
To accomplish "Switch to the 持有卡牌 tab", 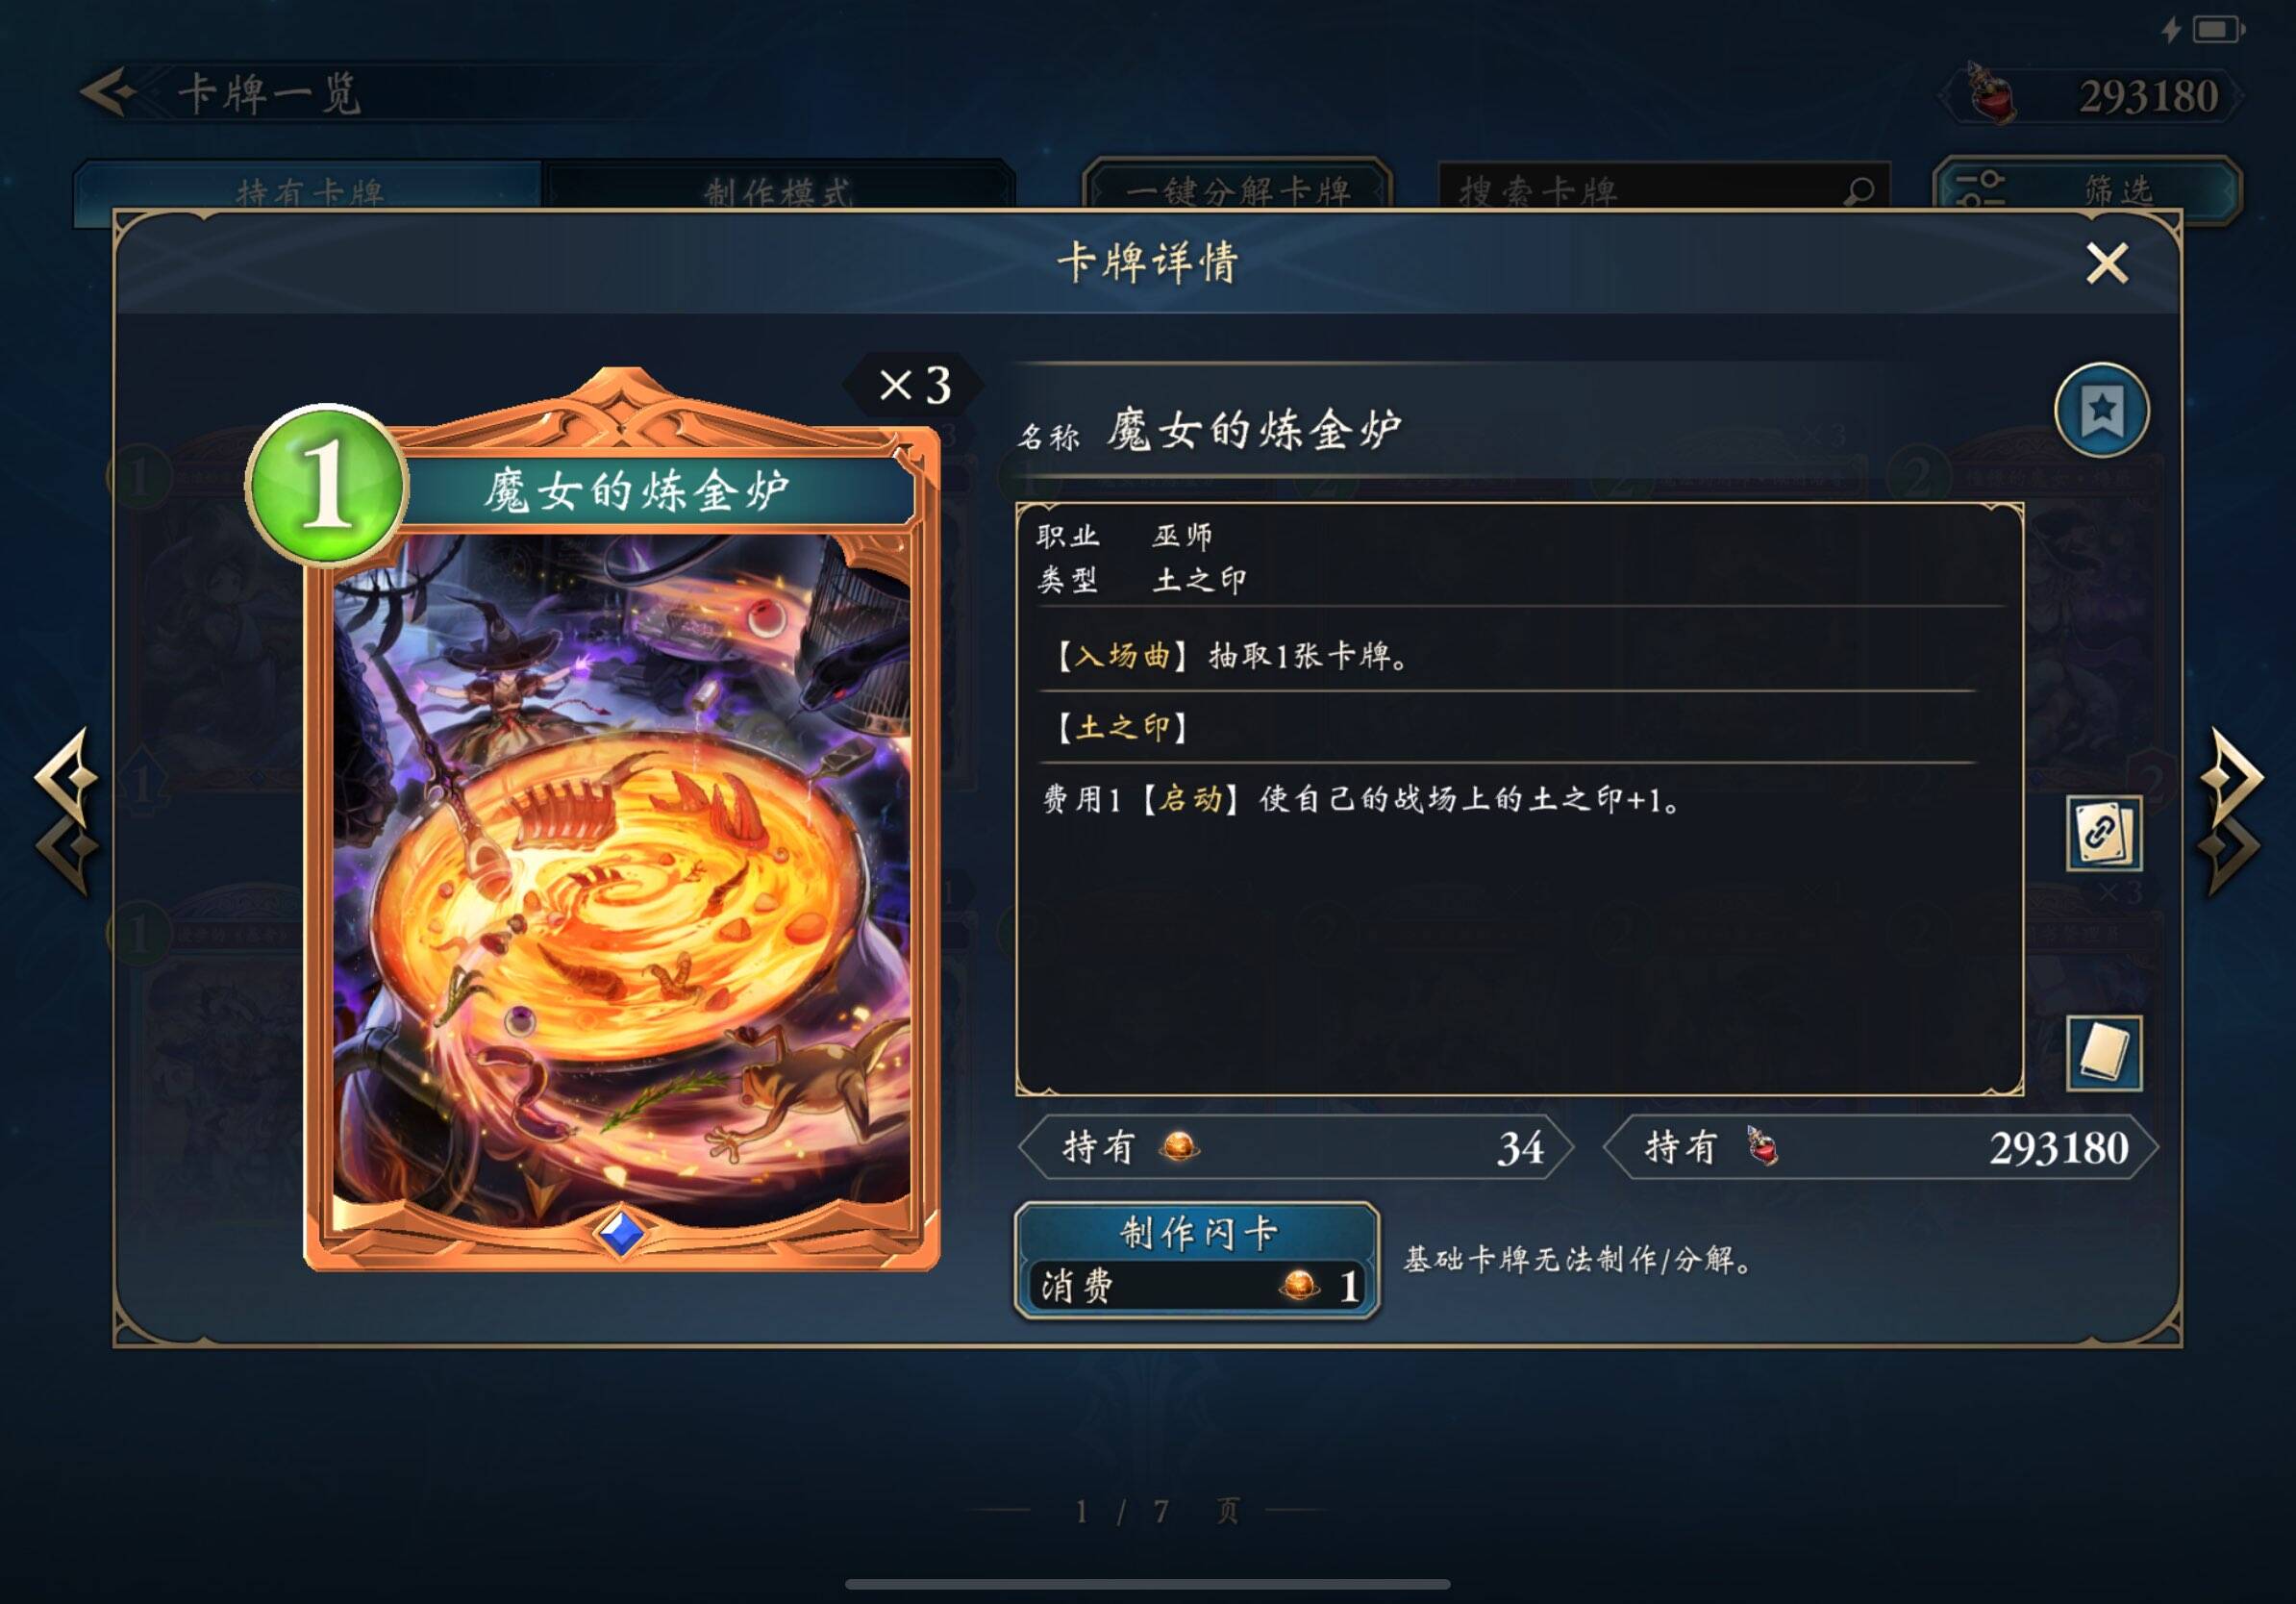I will tap(309, 188).
